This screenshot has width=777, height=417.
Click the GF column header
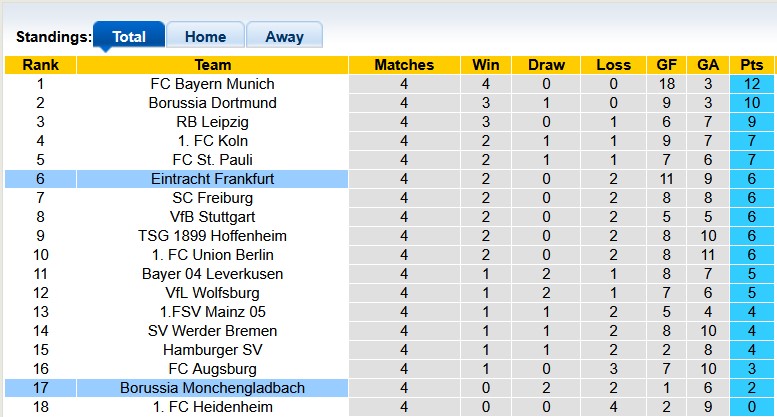[666, 65]
